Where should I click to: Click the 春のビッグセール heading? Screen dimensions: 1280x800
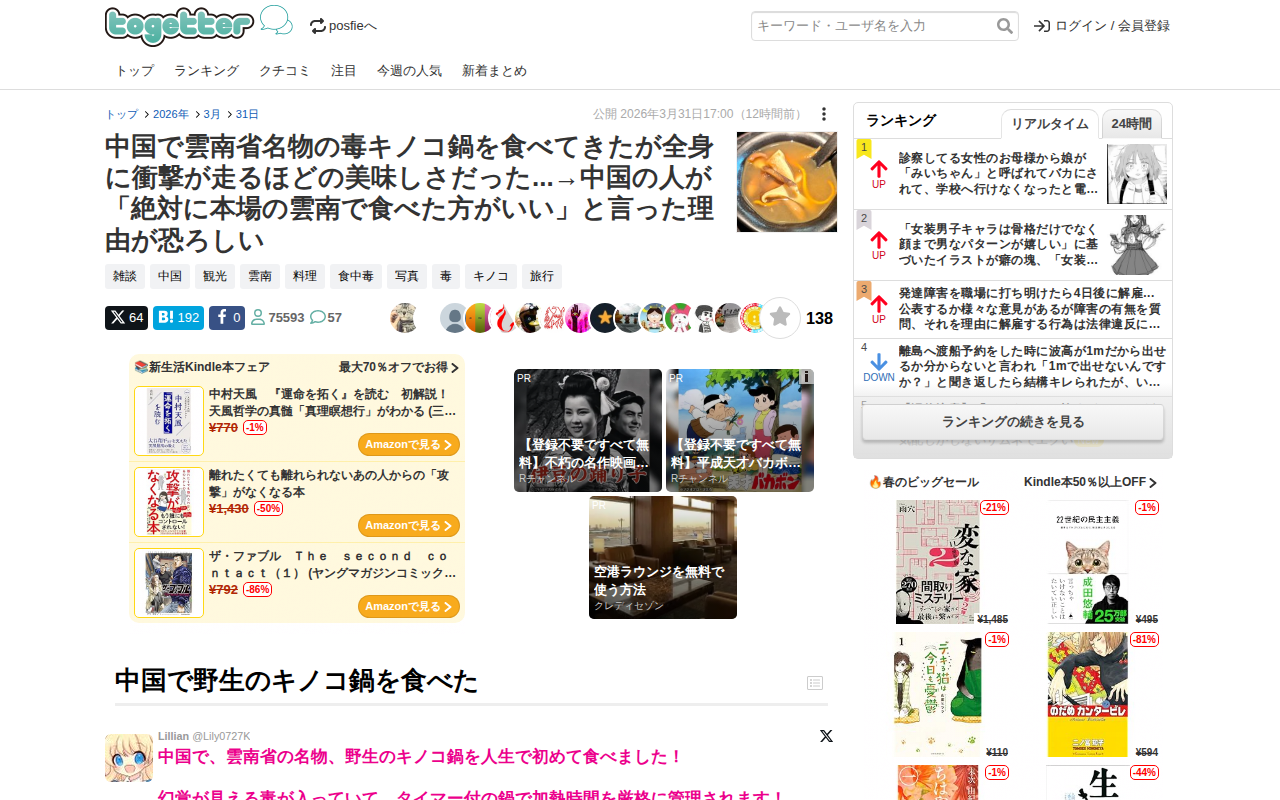pyautogui.click(x=923, y=482)
